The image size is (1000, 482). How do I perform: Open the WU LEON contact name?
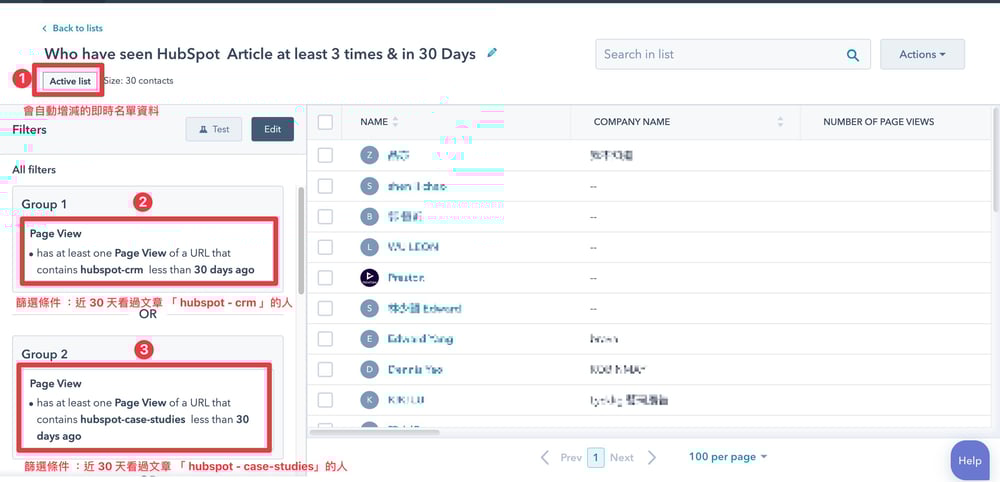413,247
